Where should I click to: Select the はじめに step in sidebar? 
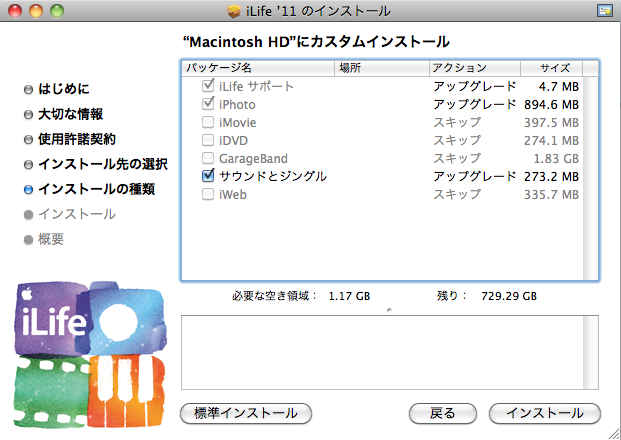pos(63,89)
